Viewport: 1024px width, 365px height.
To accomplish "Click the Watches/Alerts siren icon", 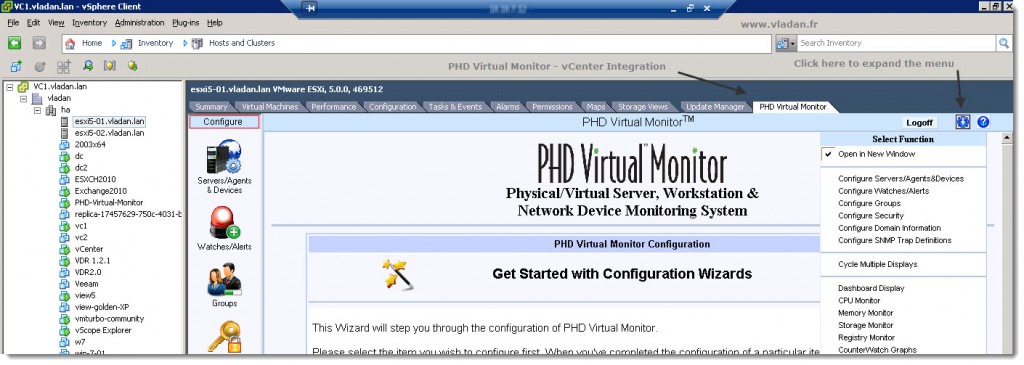I will pos(224,223).
